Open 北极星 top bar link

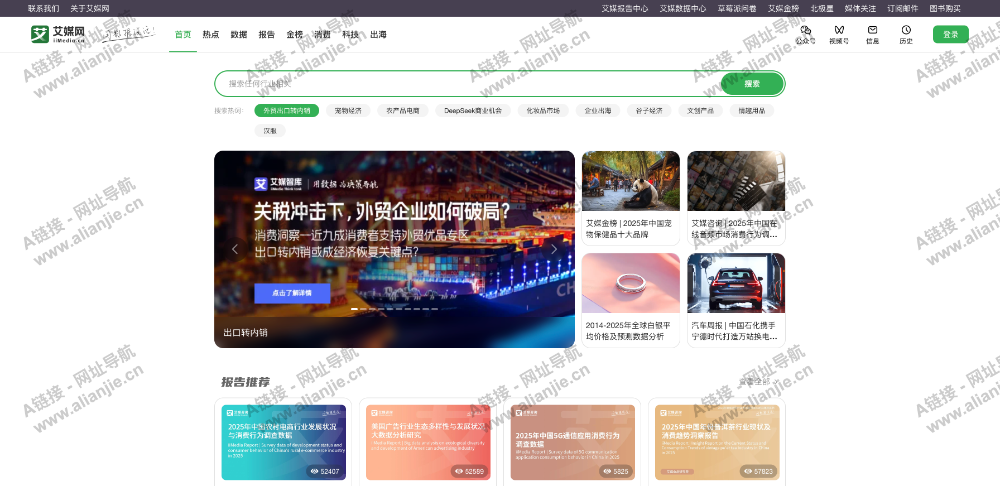822,8
